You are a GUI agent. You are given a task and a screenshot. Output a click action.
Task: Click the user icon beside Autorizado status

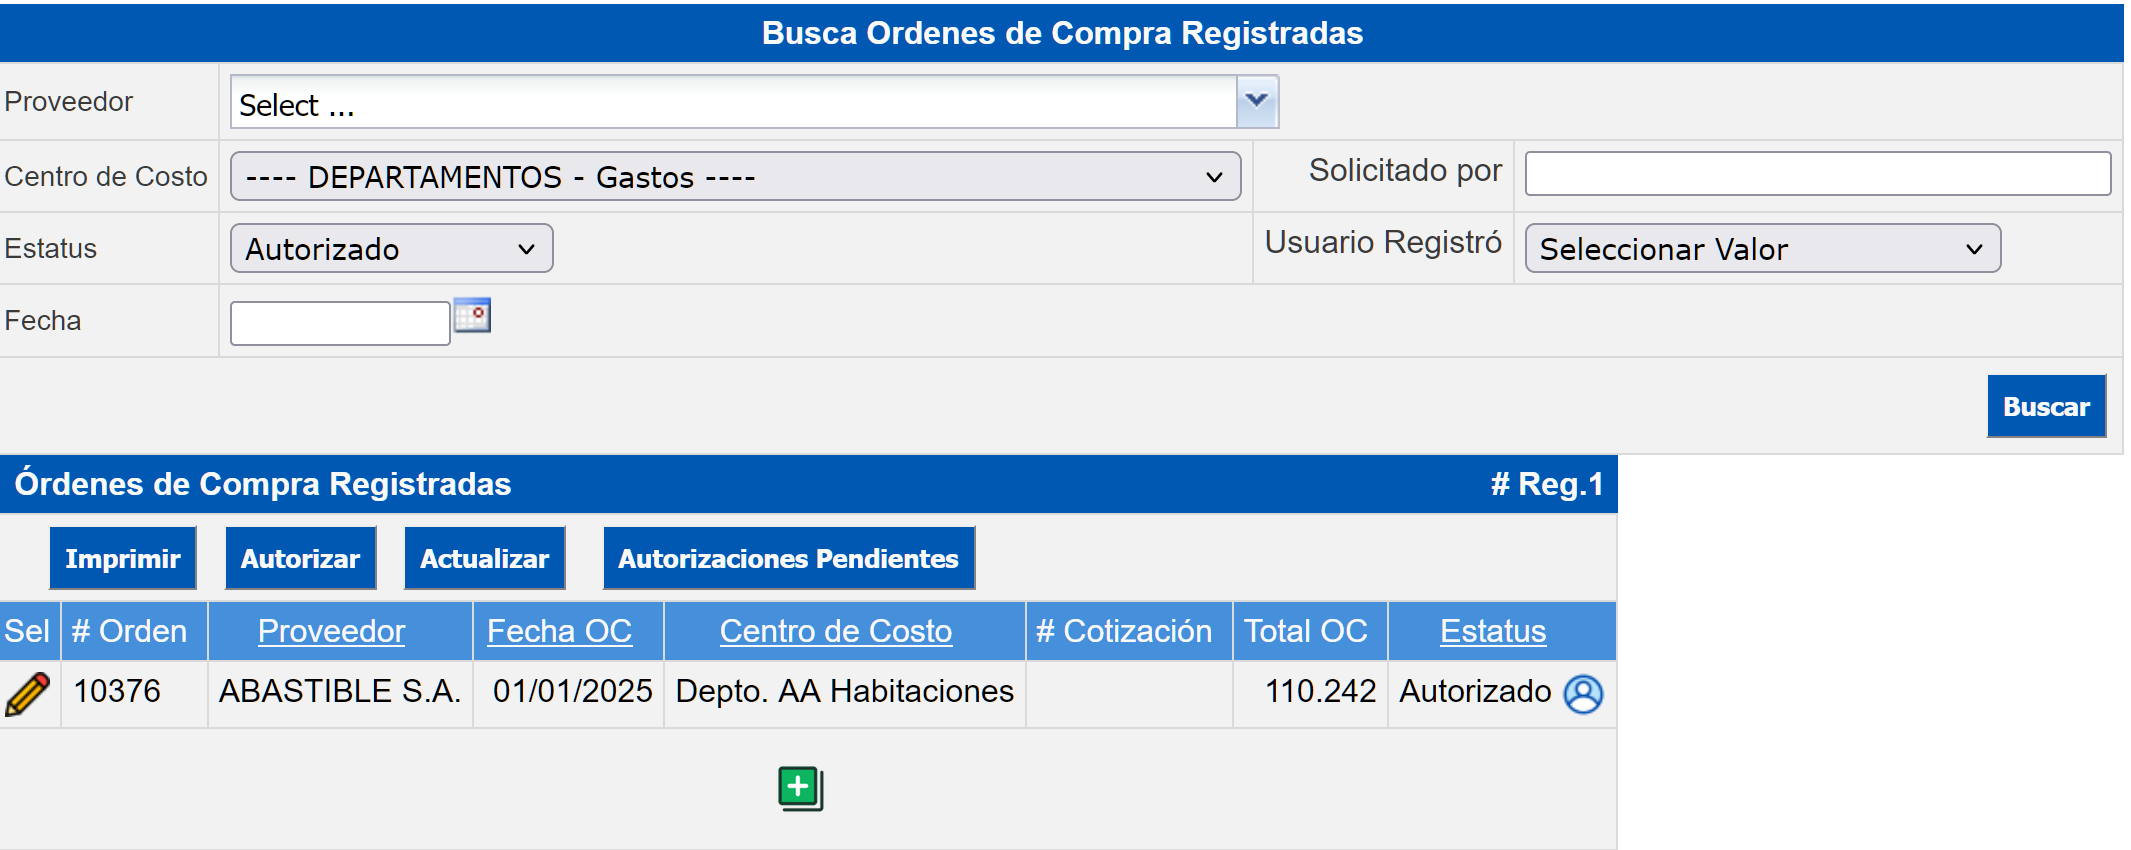click(1583, 693)
